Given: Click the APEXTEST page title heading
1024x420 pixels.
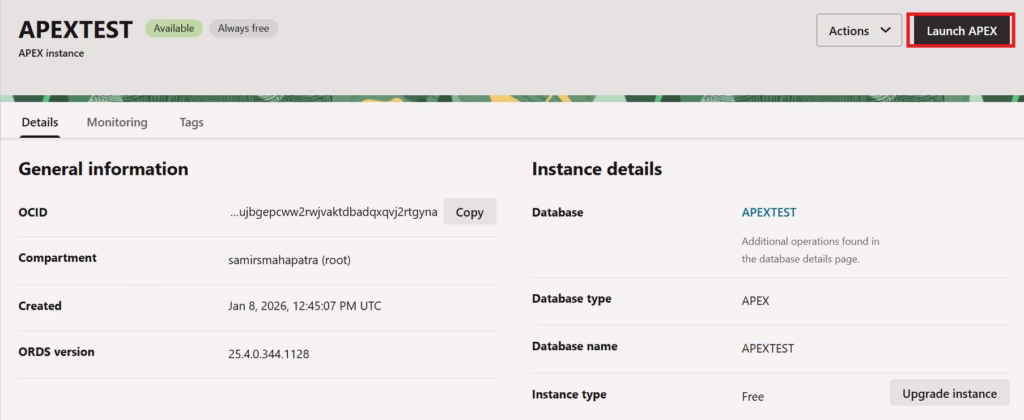Looking at the screenshot, I should point(76,30).
